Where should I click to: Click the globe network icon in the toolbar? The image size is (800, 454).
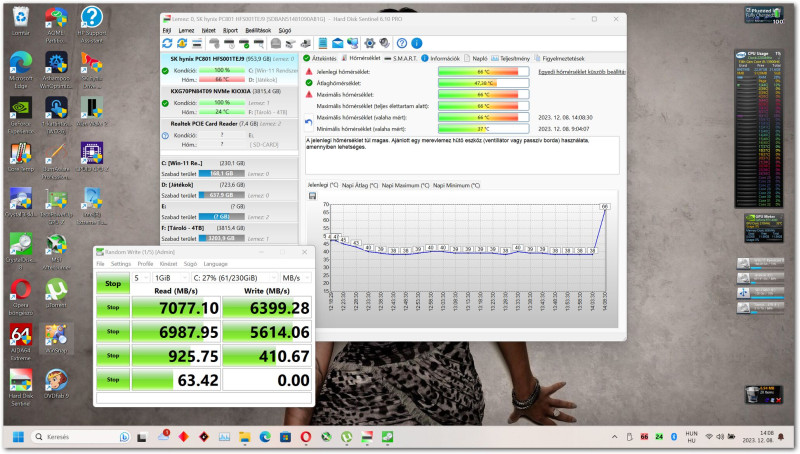(x=353, y=43)
